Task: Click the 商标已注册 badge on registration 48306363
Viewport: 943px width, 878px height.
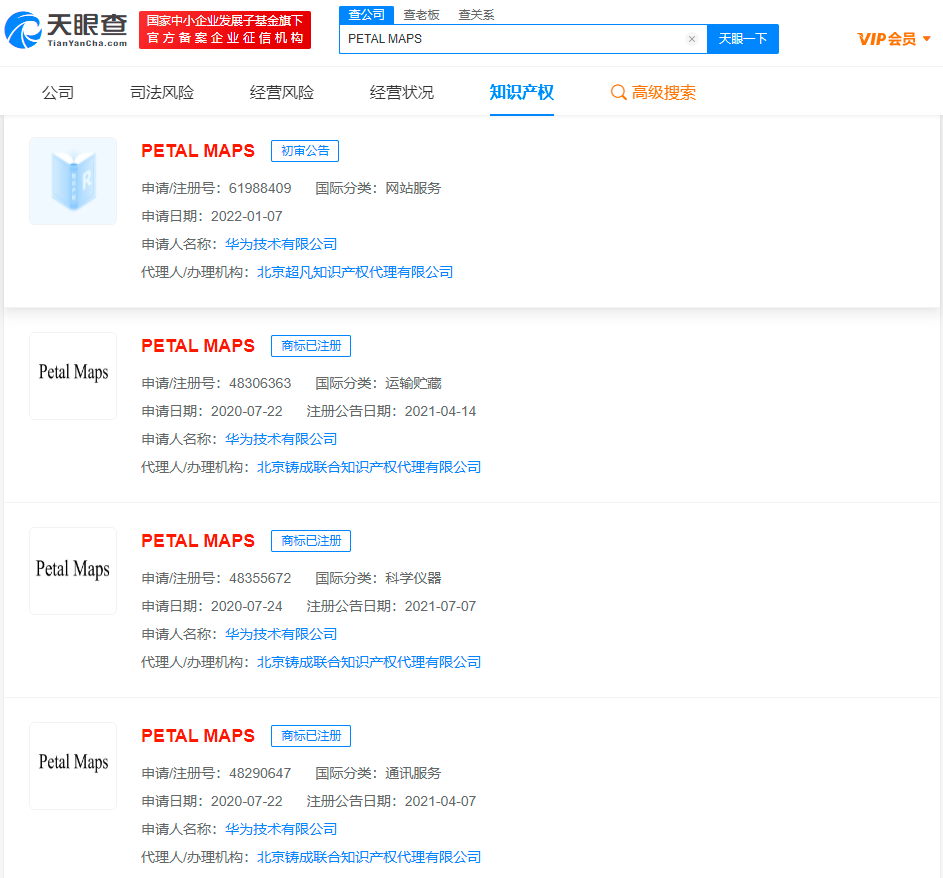Action: [311, 345]
